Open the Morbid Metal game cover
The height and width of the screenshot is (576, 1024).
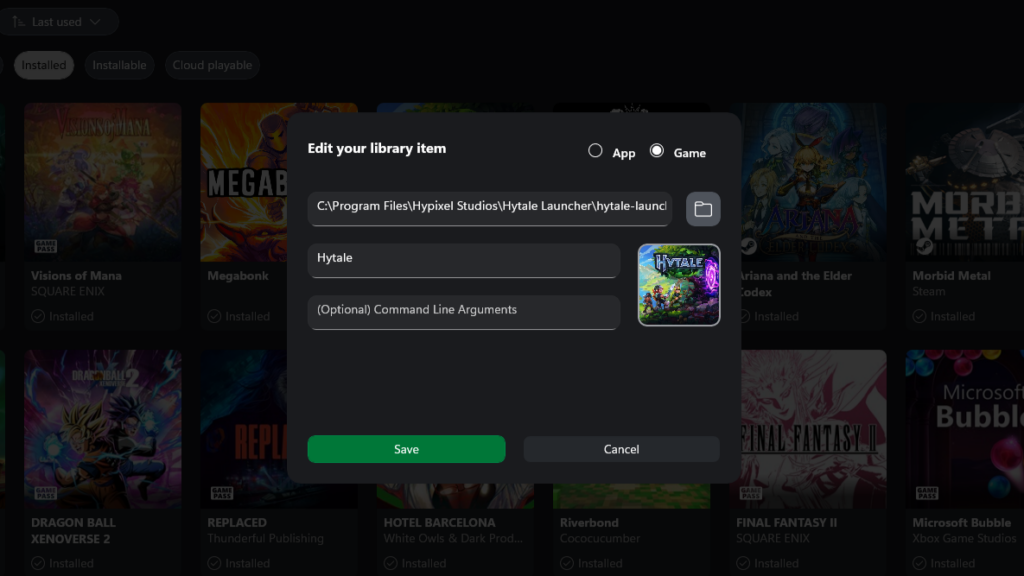point(965,182)
